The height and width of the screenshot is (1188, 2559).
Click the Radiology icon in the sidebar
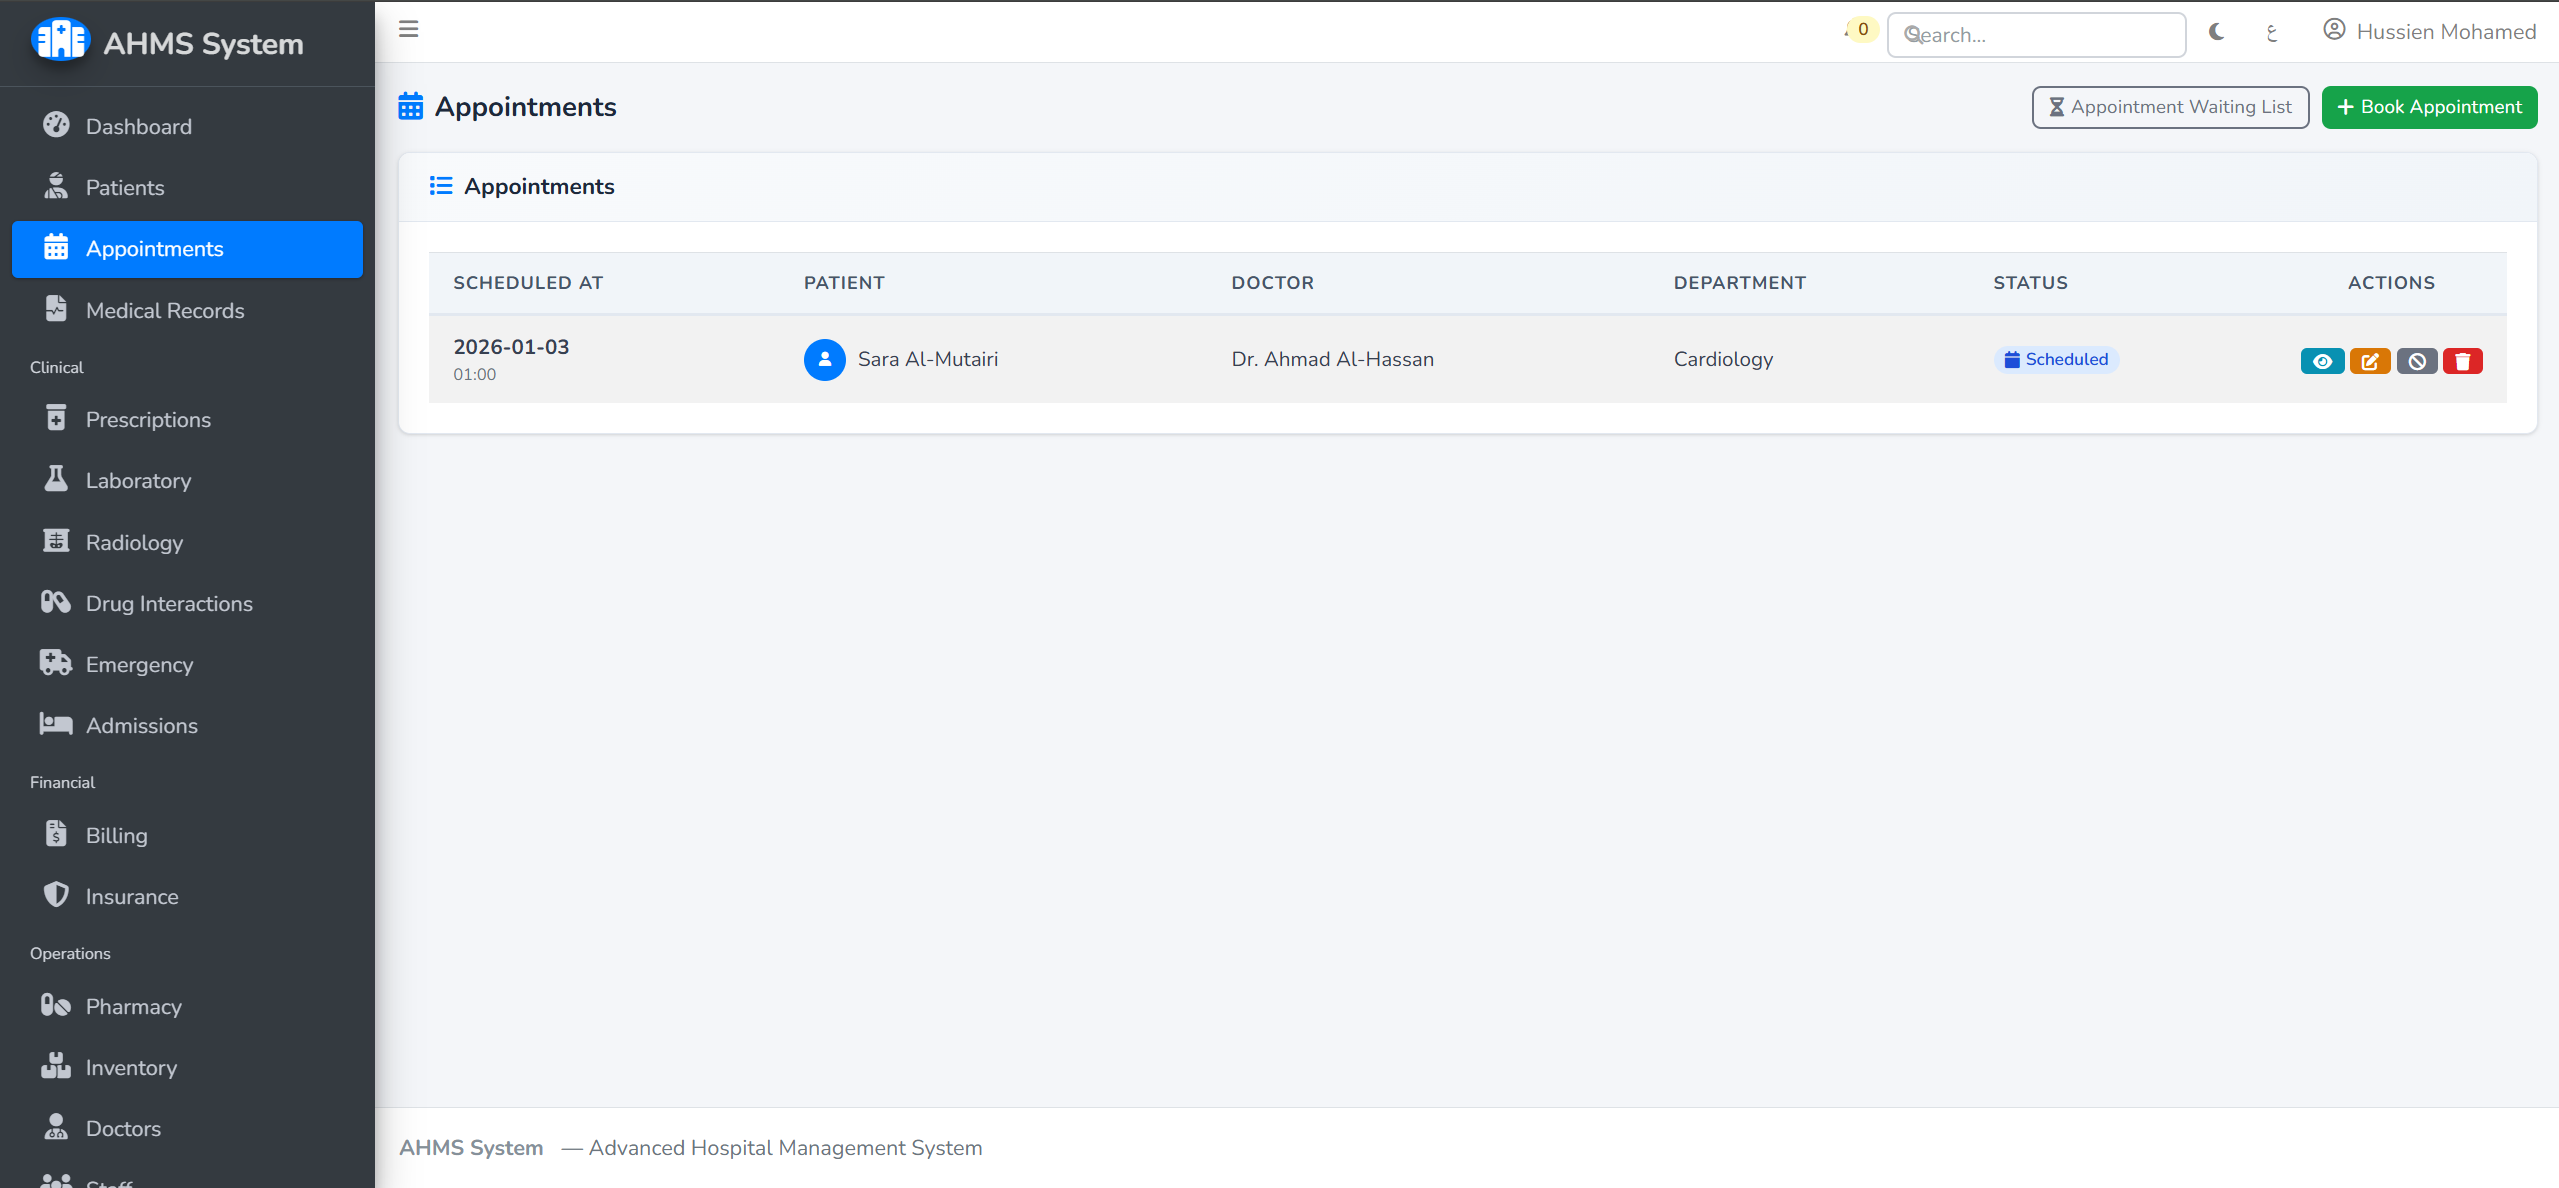point(56,541)
